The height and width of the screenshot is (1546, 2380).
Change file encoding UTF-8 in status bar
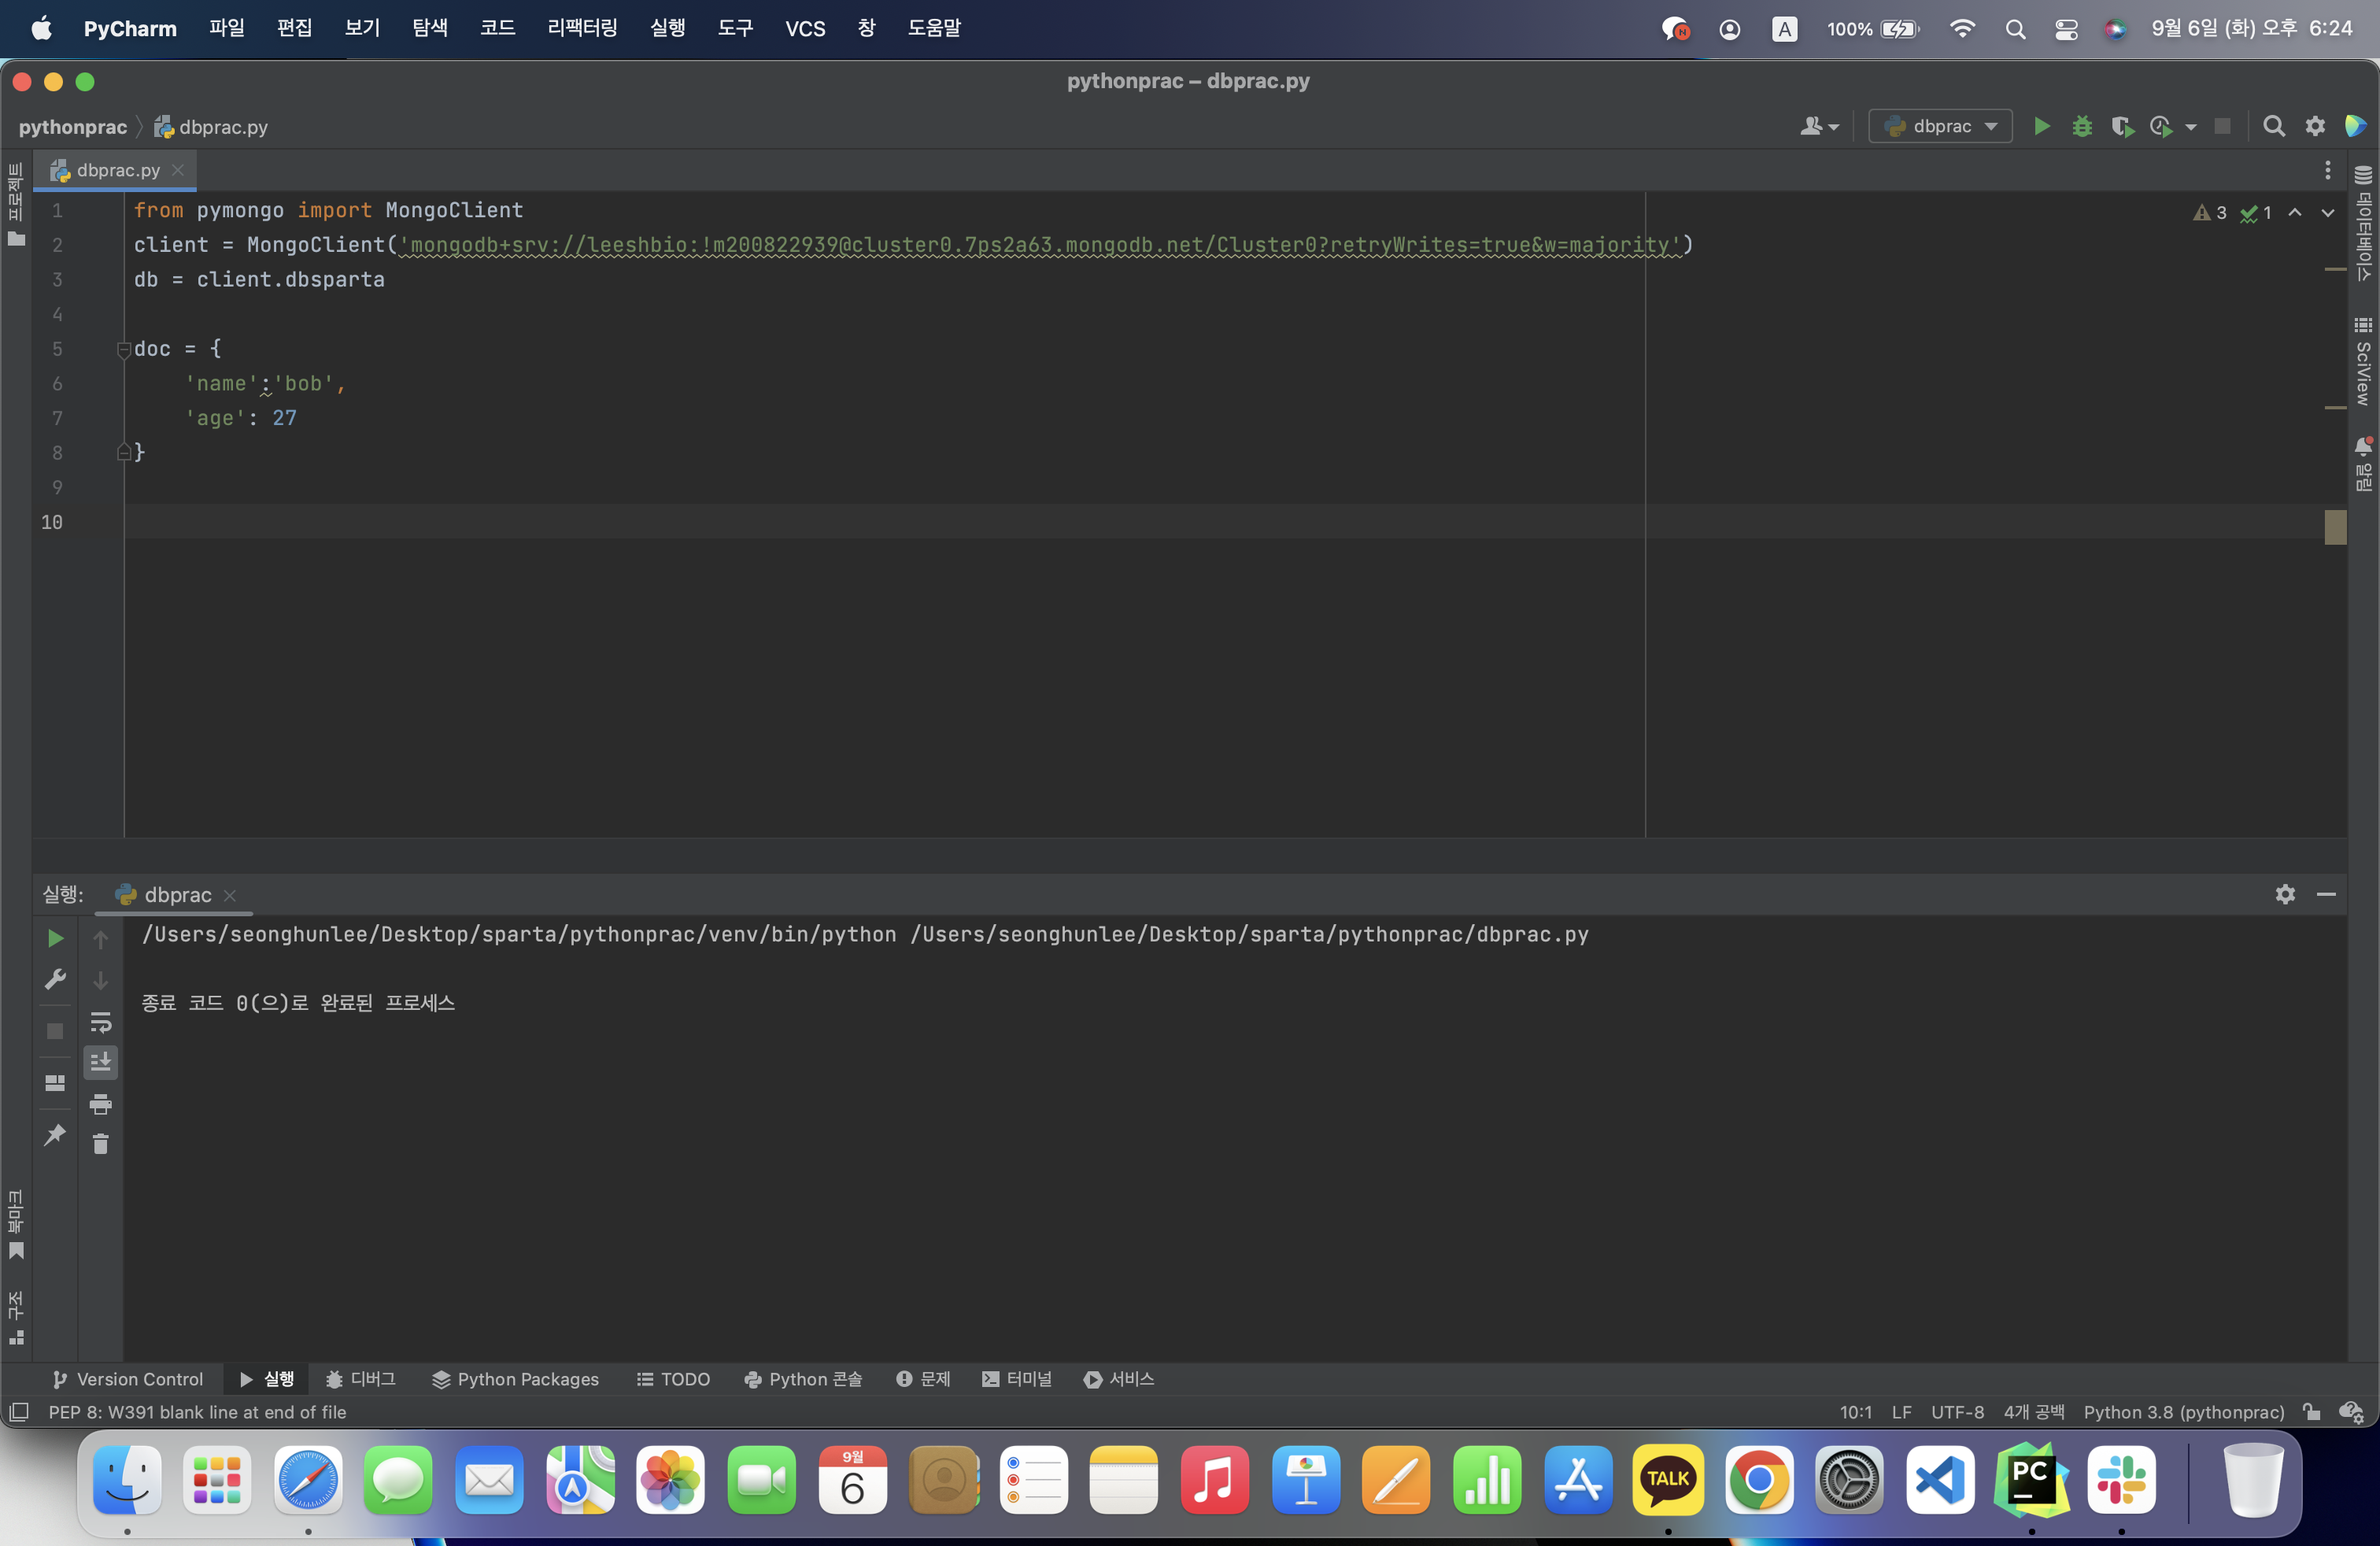1957,1412
